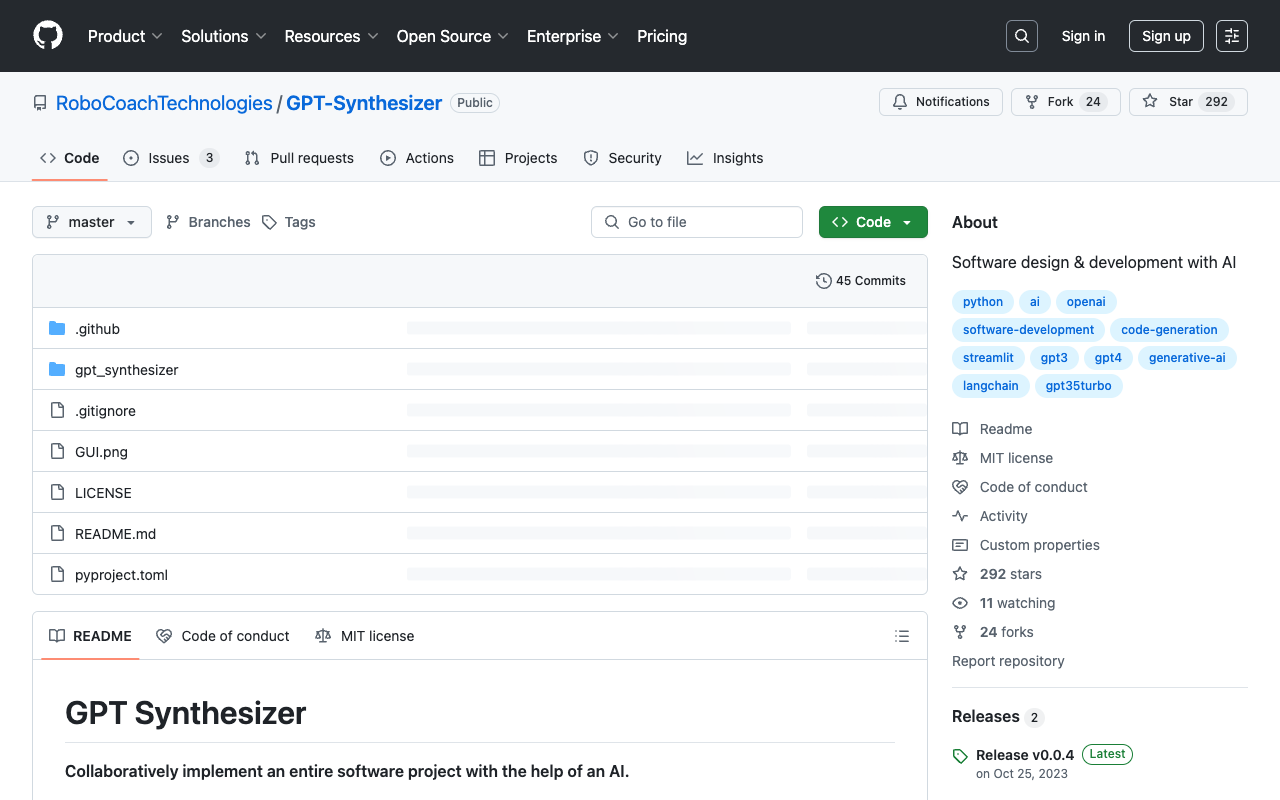Click the file icon beside GUI.png

[x=57, y=452]
